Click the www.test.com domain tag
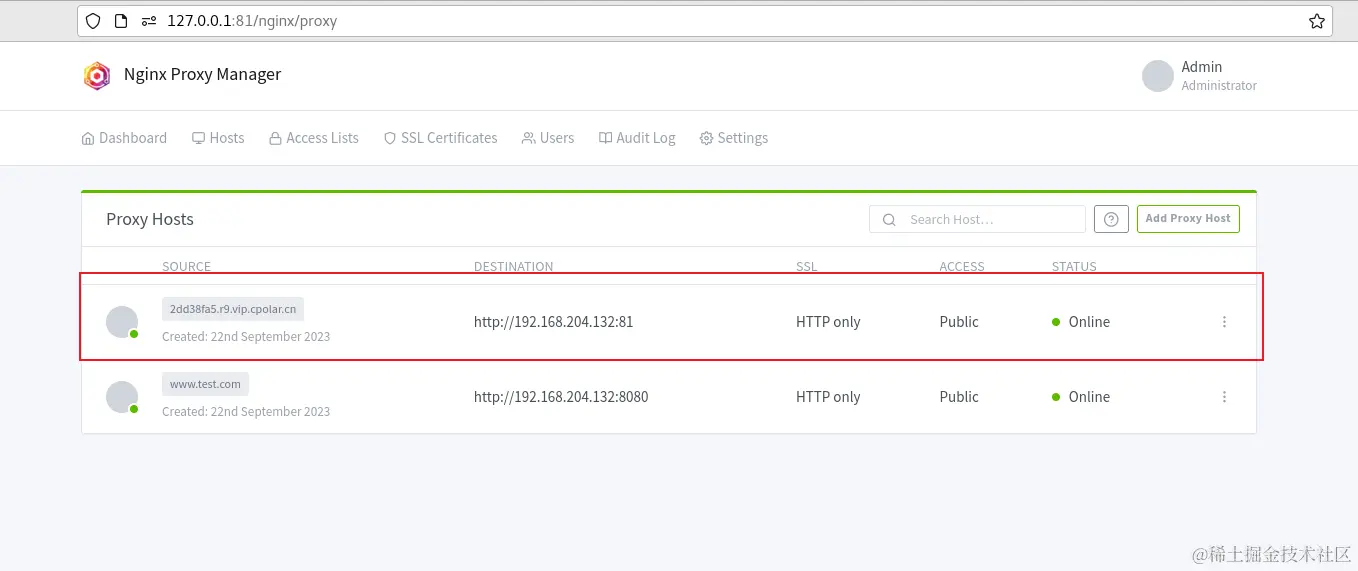Screen dimensions: 1358x571 pos(205,384)
